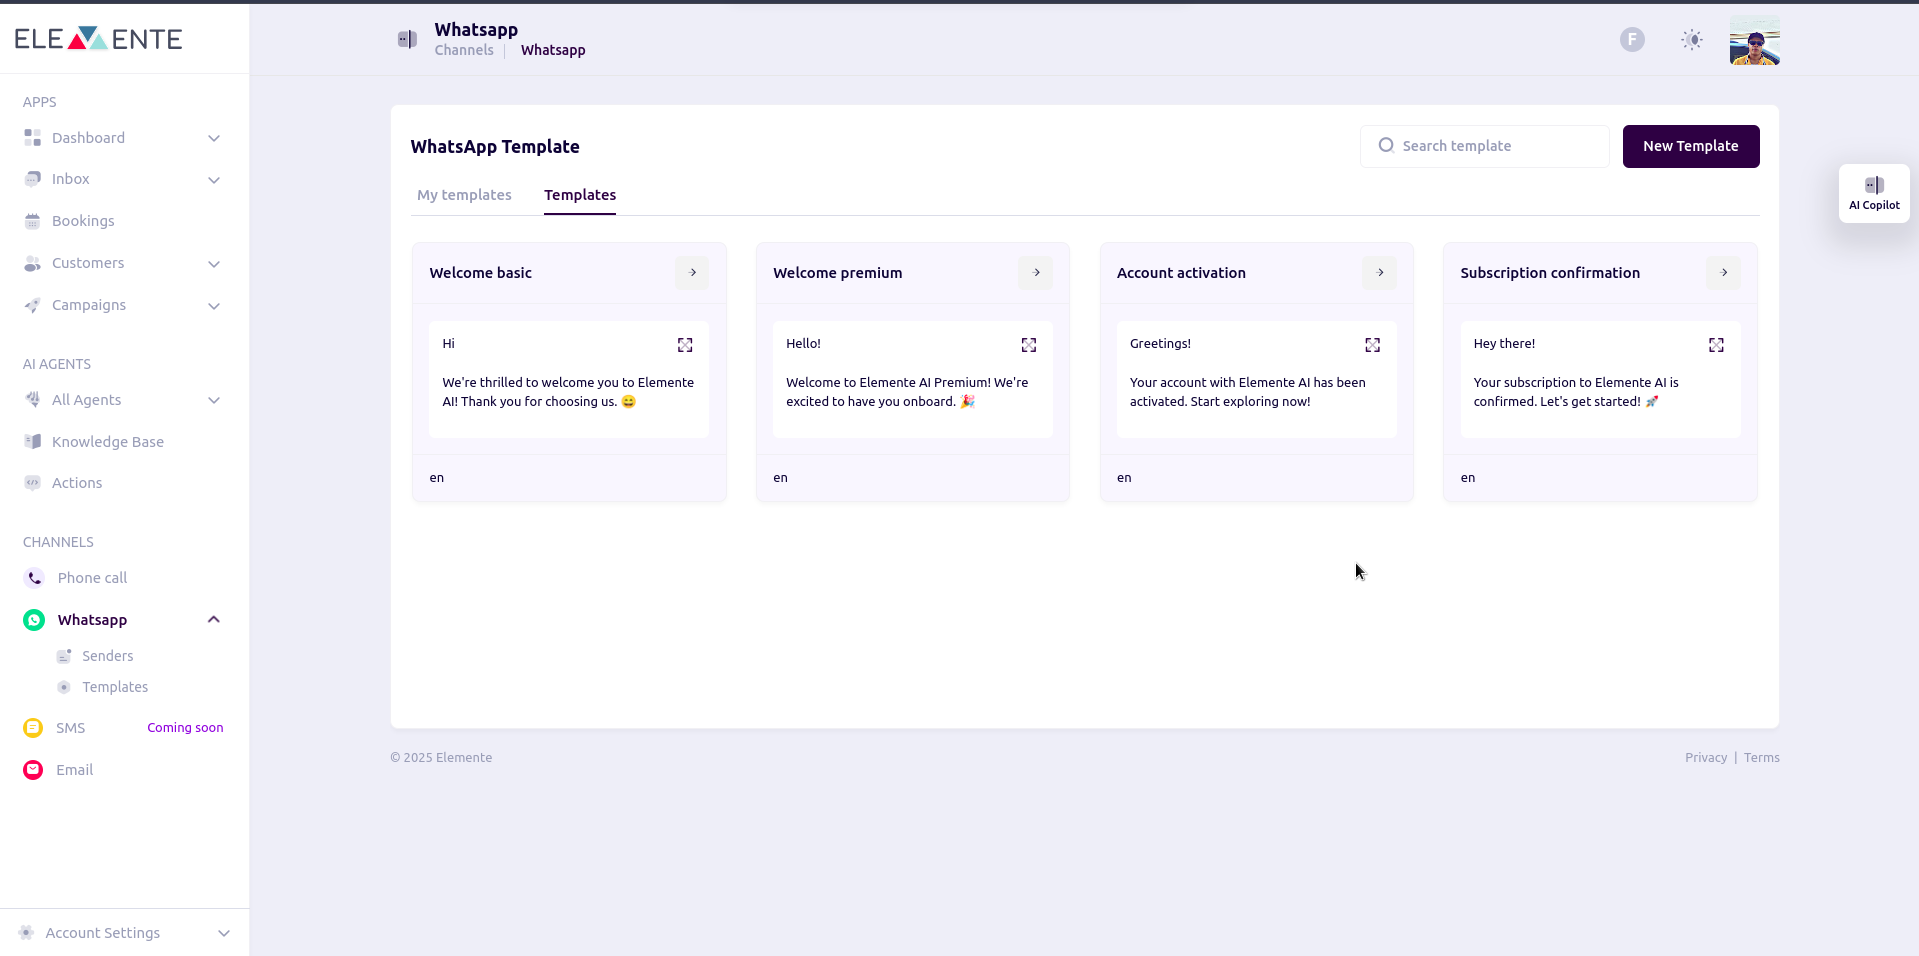1919x956 pixels.
Task: Click the WhatsApp Template heading
Action: (495, 147)
